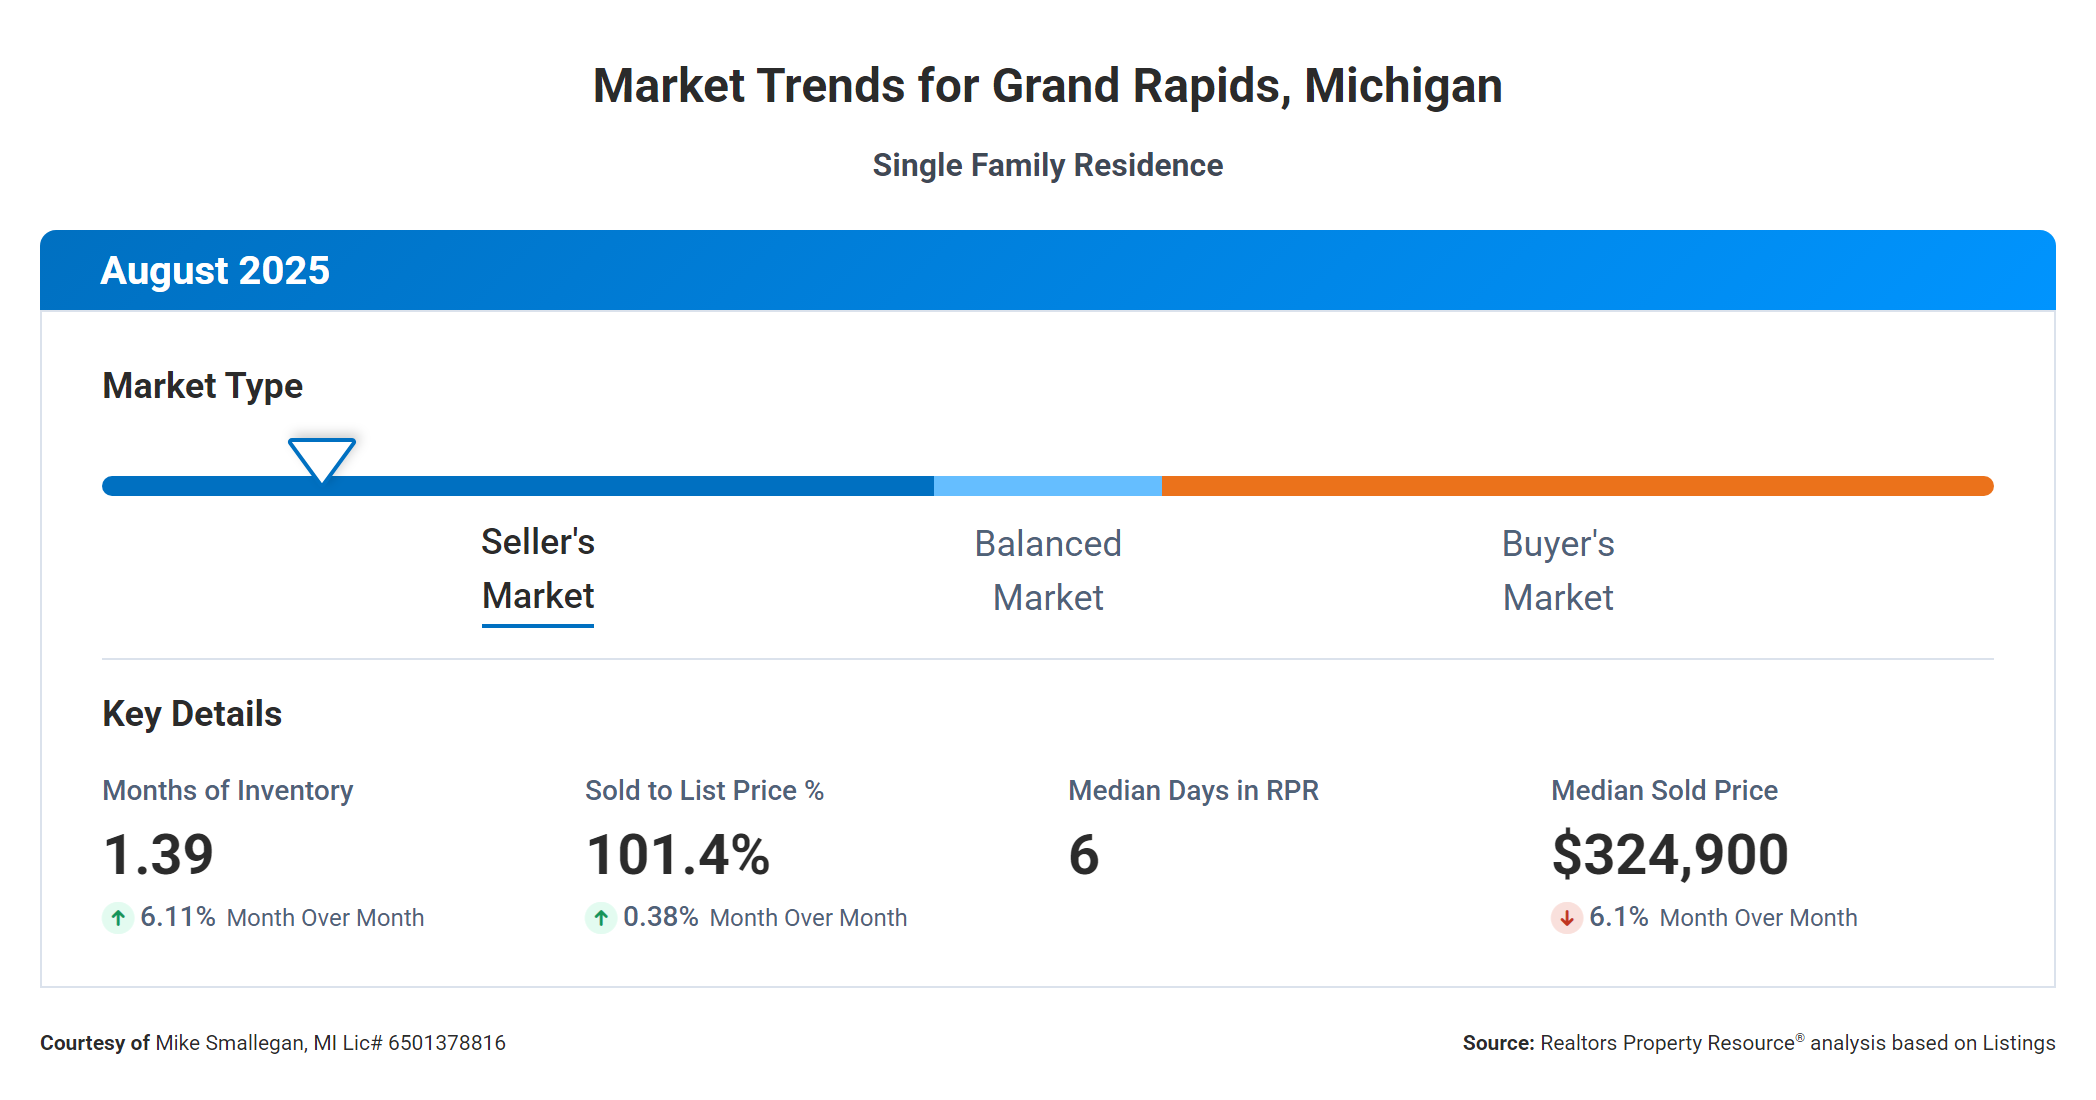Click the $324,900 median price value
The height and width of the screenshot is (1100, 2096).
tap(1670, 855)
